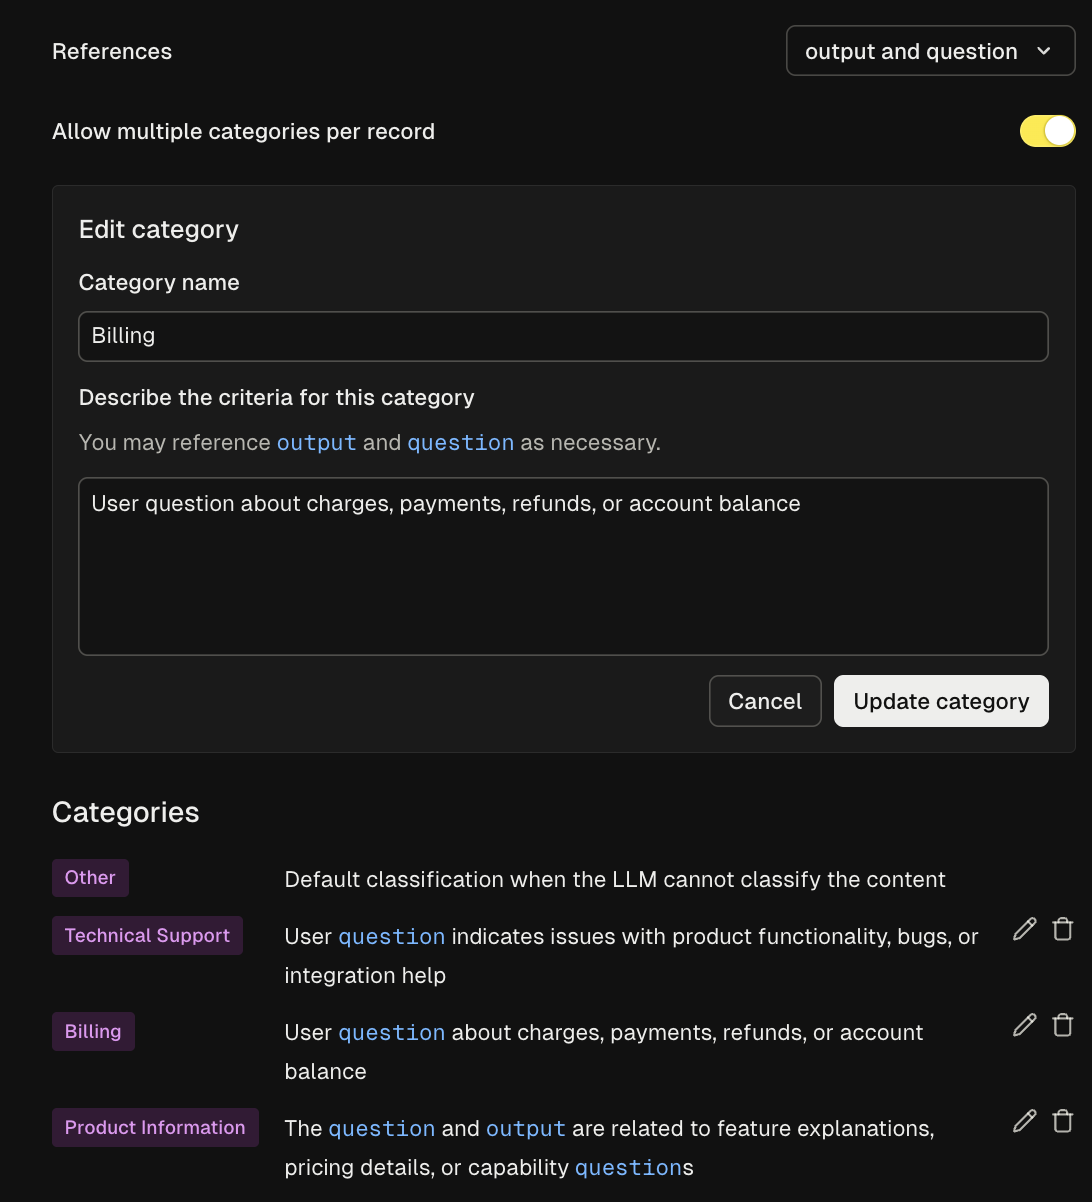Click the Billing category tag
The width and height of the screenshot is (1092, 1202).
coord(93,1032)
